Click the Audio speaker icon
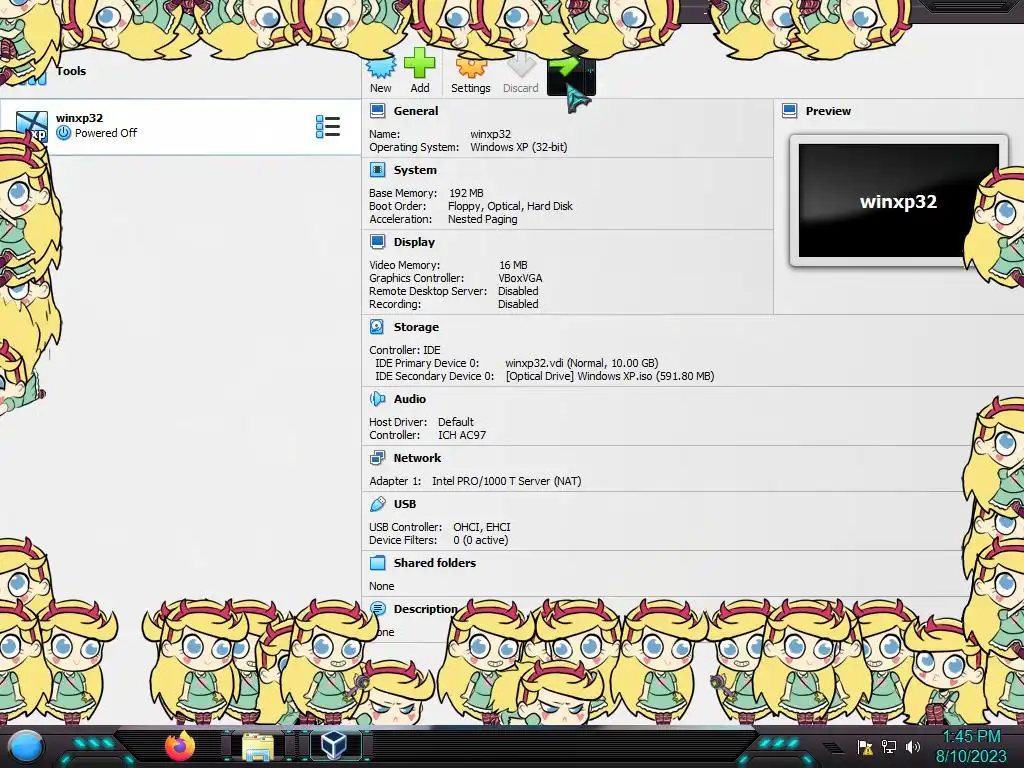 pos(377,398)
